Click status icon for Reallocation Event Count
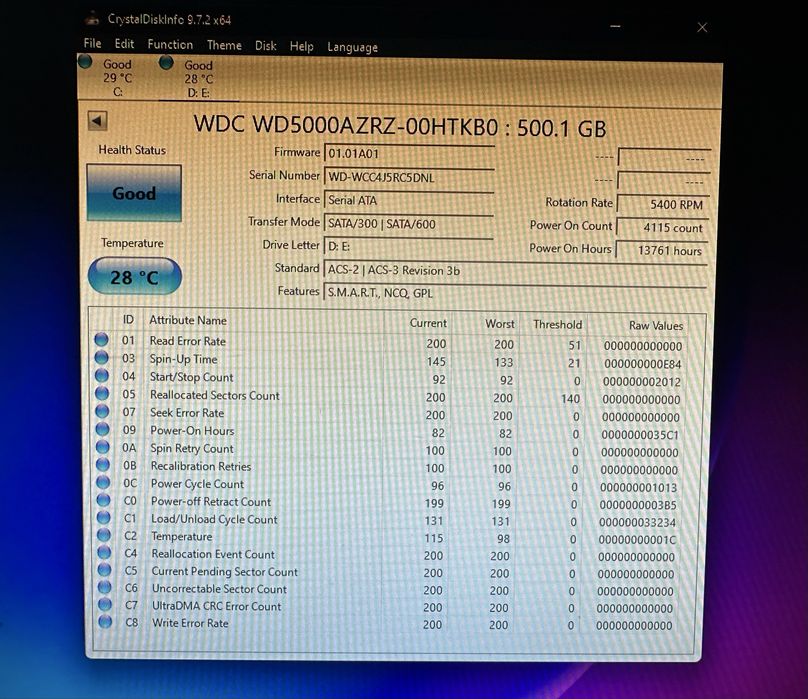Viewport: 808px width, 699px height. tap(105, 553)
